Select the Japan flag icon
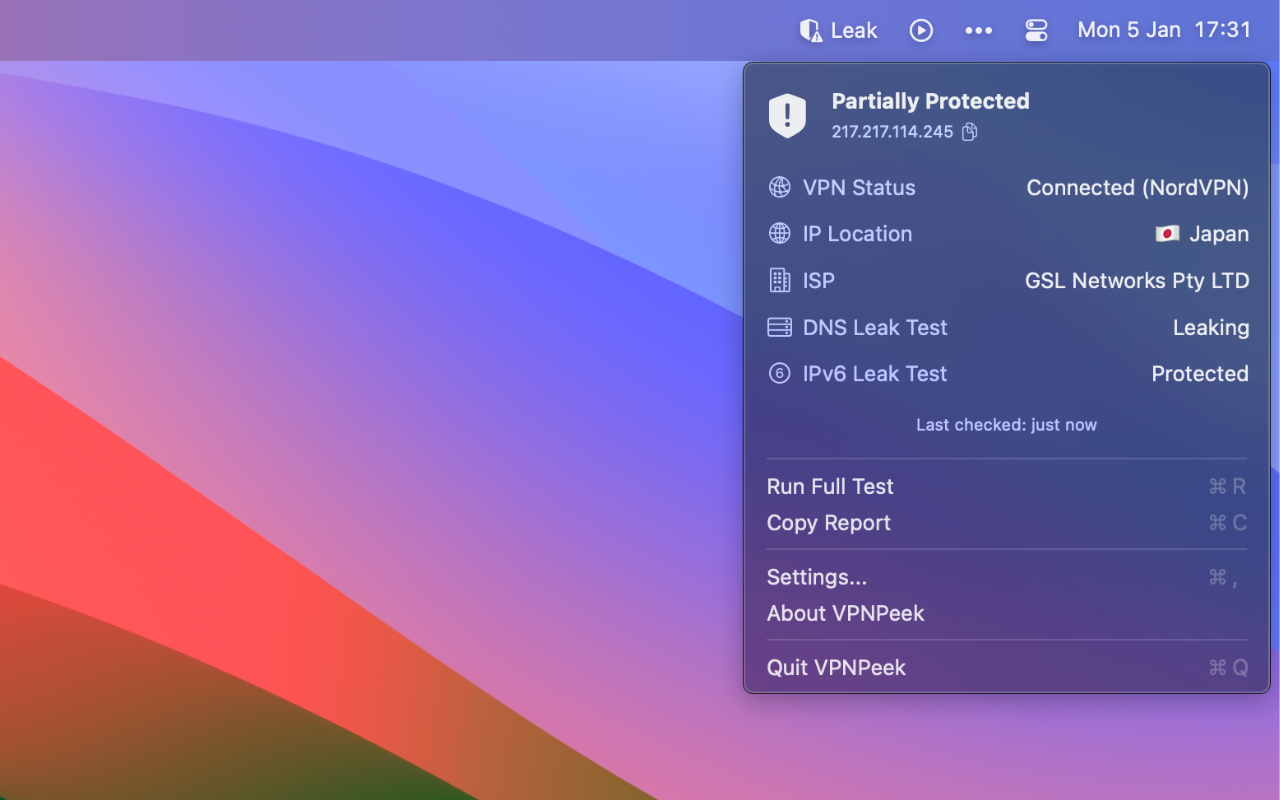Image resolution: width=1280 pixels, height=800 pixels. tap(1168, 233)
